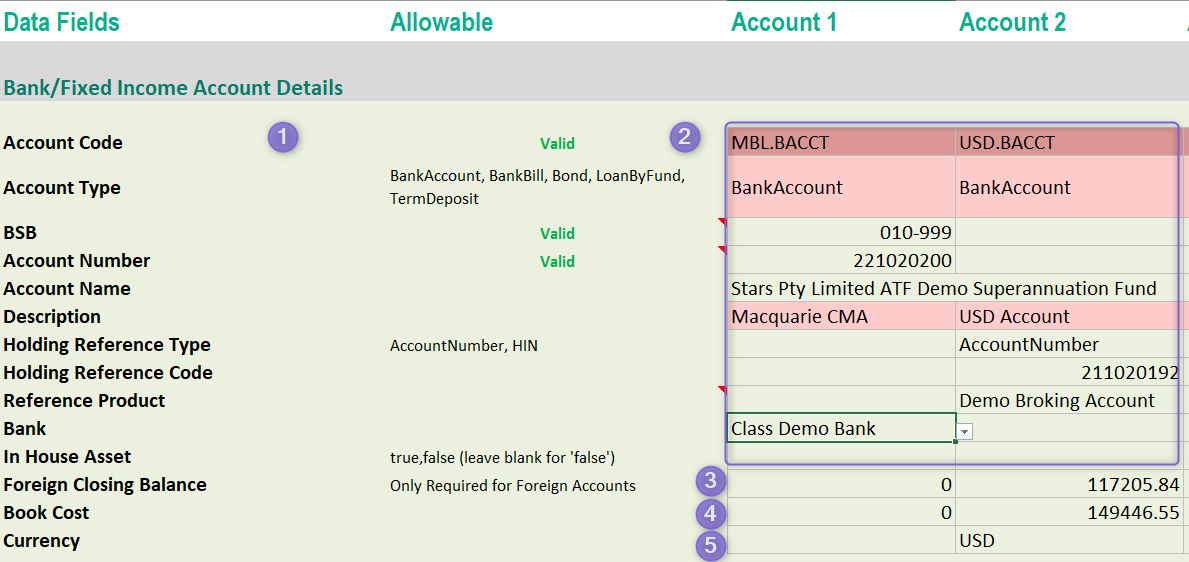Click the USD currency cell

(x=1068, y=541)
